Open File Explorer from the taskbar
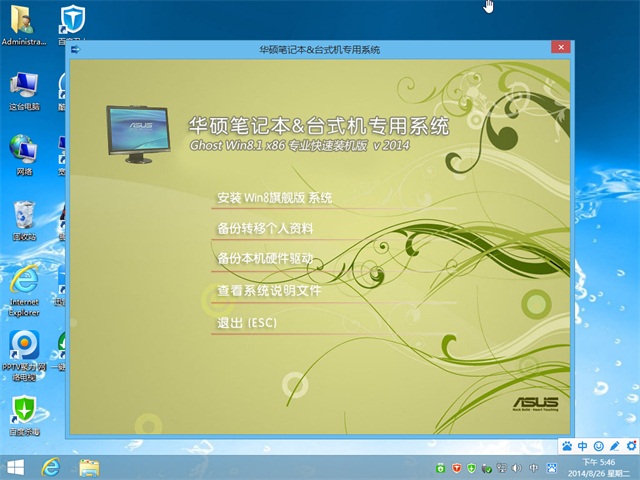Viewport: 640px width, 480px height. pos(89,467)
